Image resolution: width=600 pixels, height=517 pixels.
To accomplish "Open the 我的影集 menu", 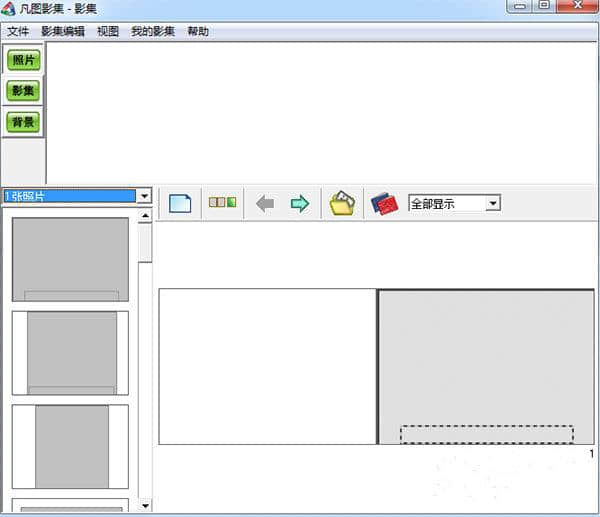I will 152,31.
